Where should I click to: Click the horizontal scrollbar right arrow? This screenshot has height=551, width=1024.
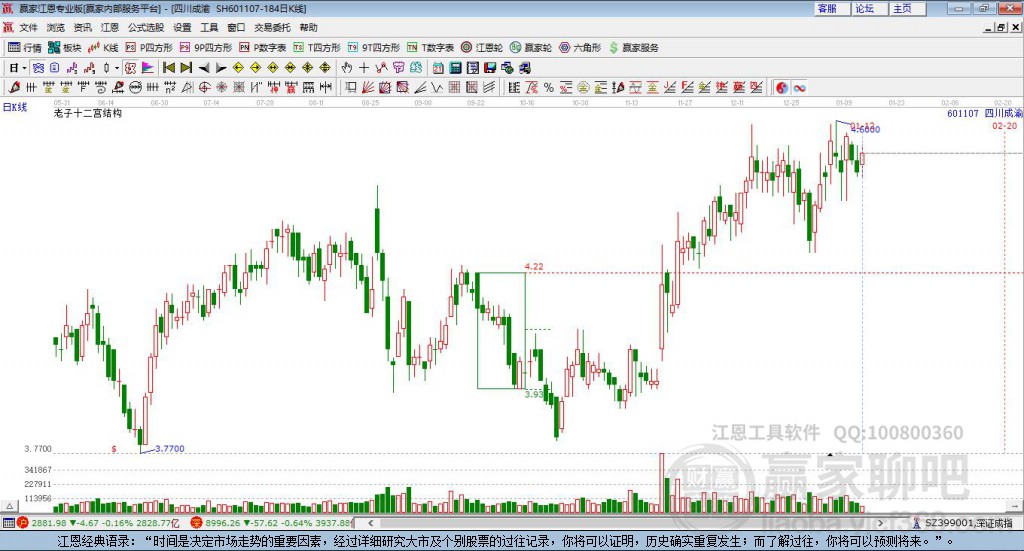[x=880, y=523]
